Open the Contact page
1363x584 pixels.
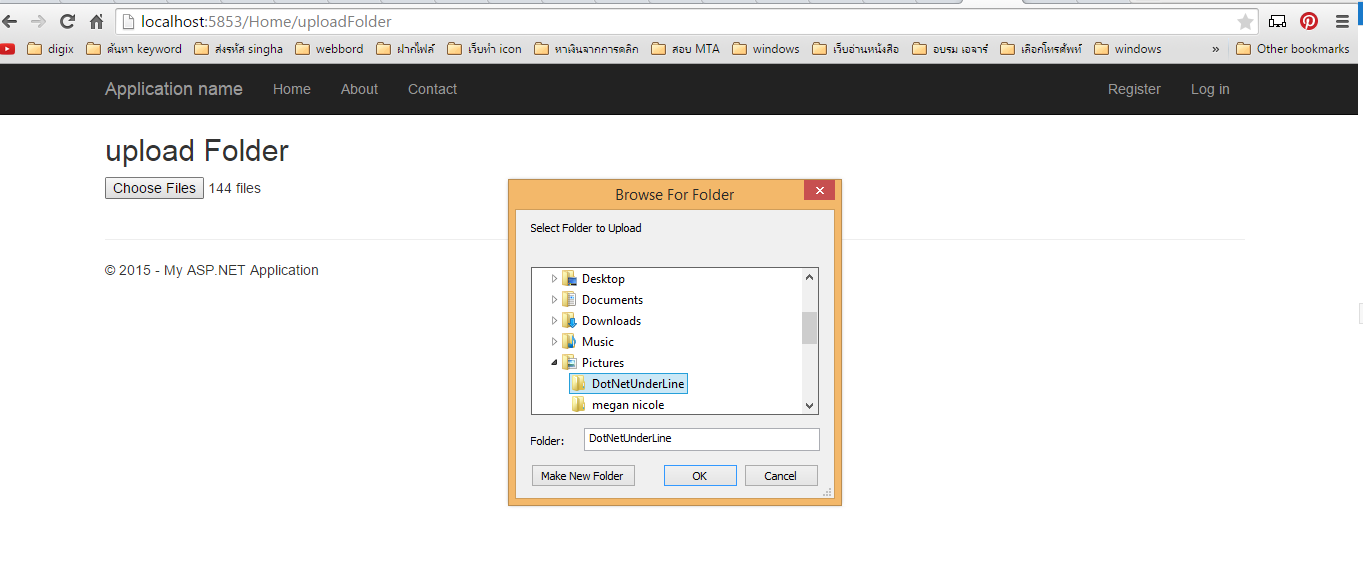click(432, 89)
